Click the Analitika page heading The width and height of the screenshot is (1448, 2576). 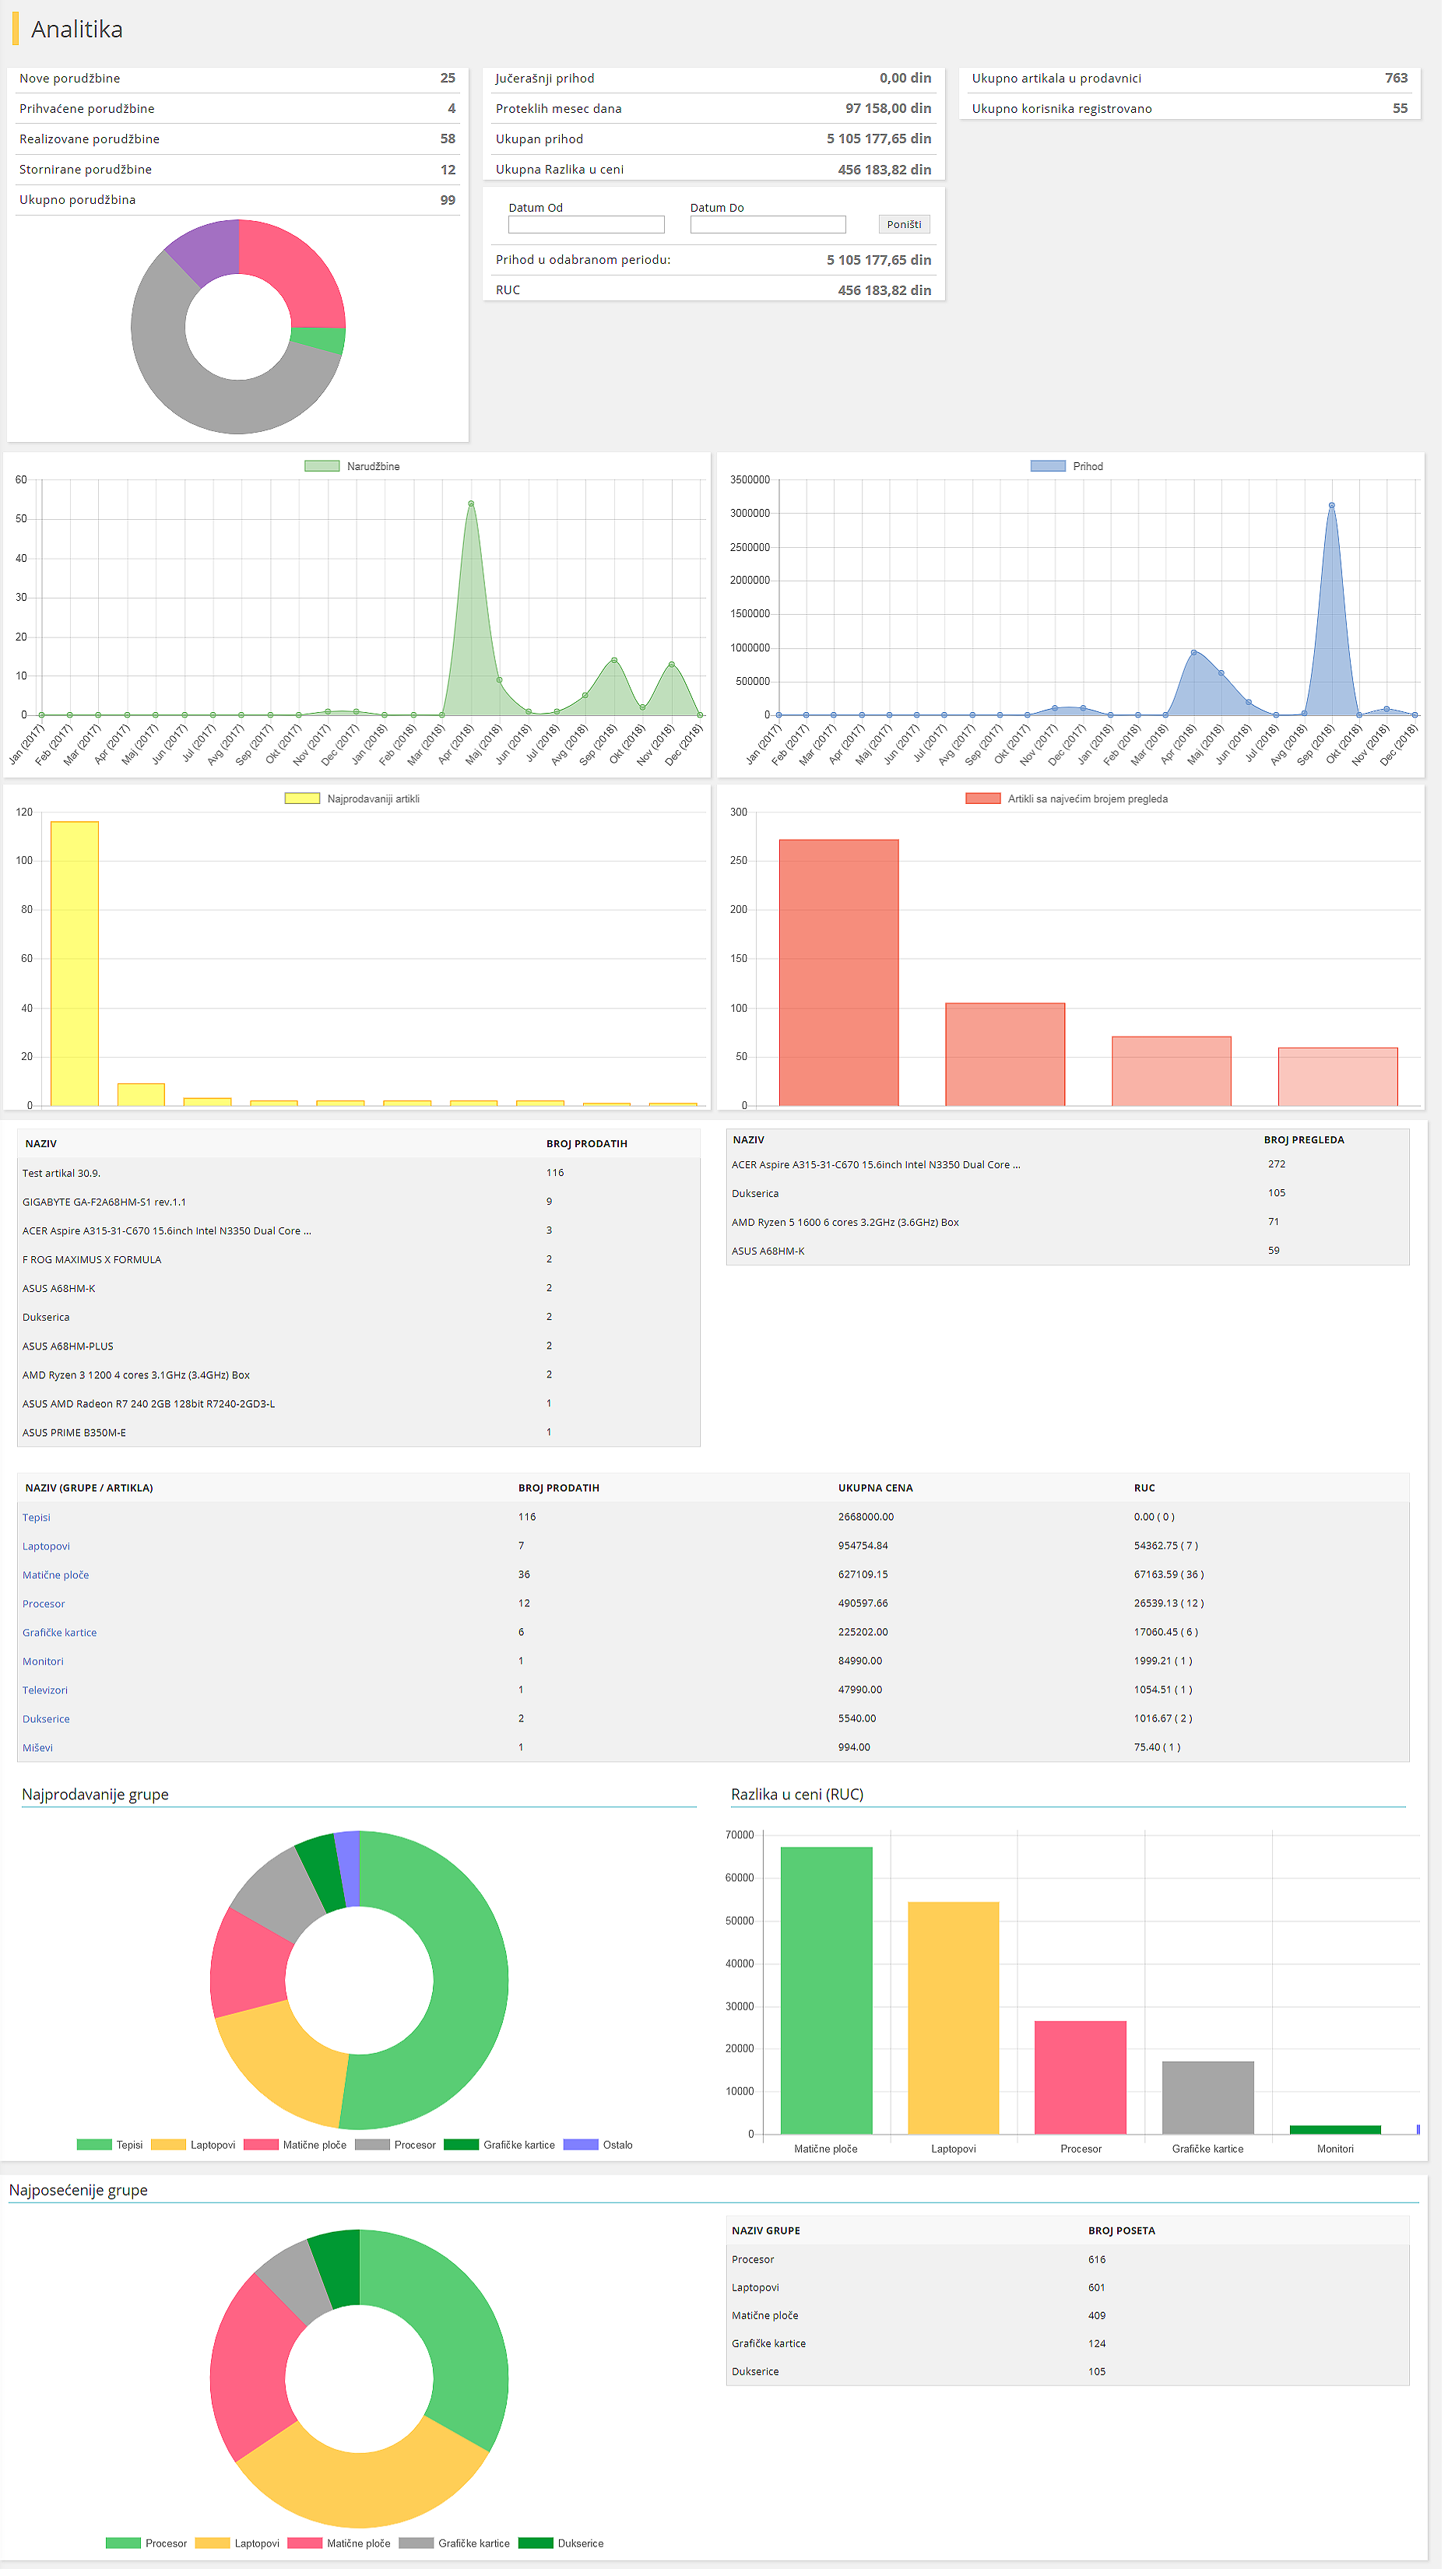point(77,29)
